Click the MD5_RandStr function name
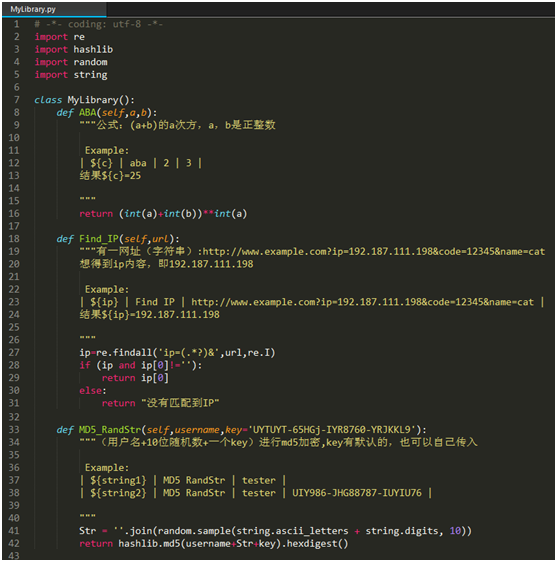This screenshot has height=562, width=557. click(110, 429)
